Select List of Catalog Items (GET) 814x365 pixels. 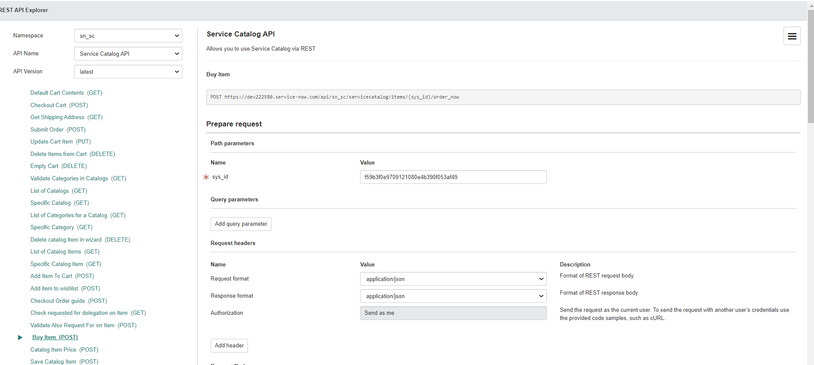[65, 252]
